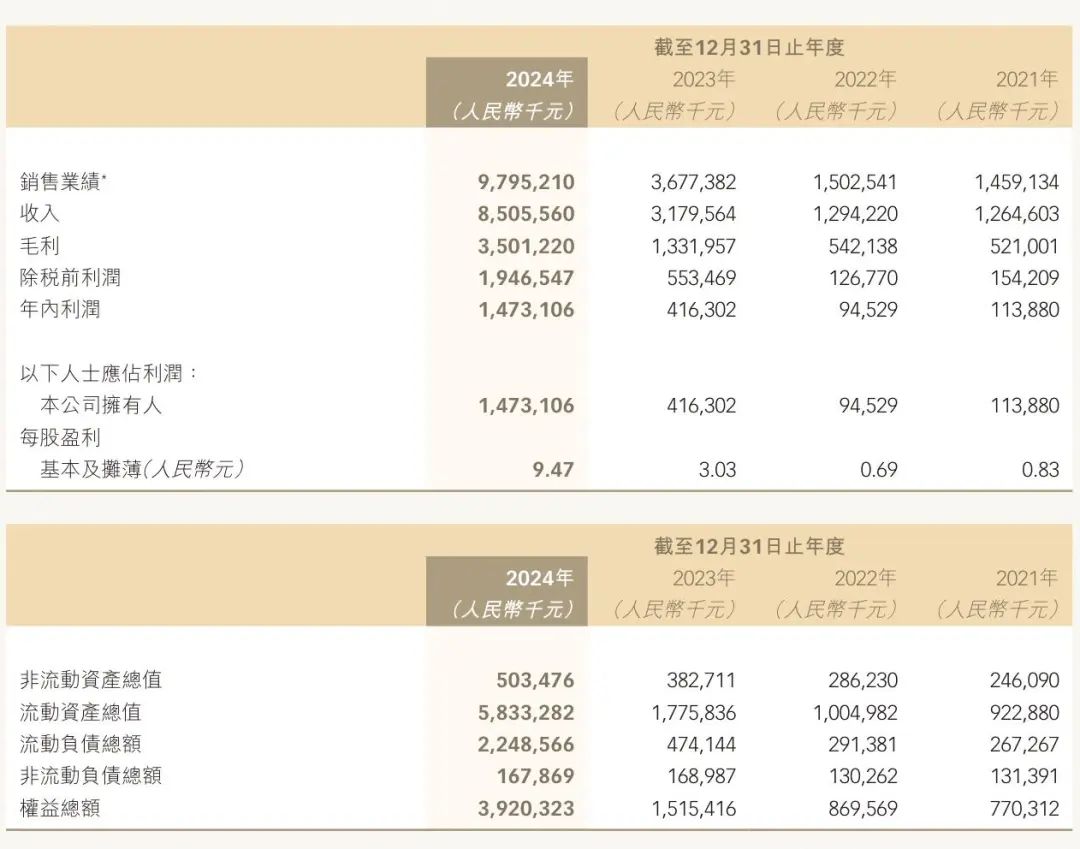
Task: Select the 2024 earnings per share 9.47
Action: coord(554,470)
